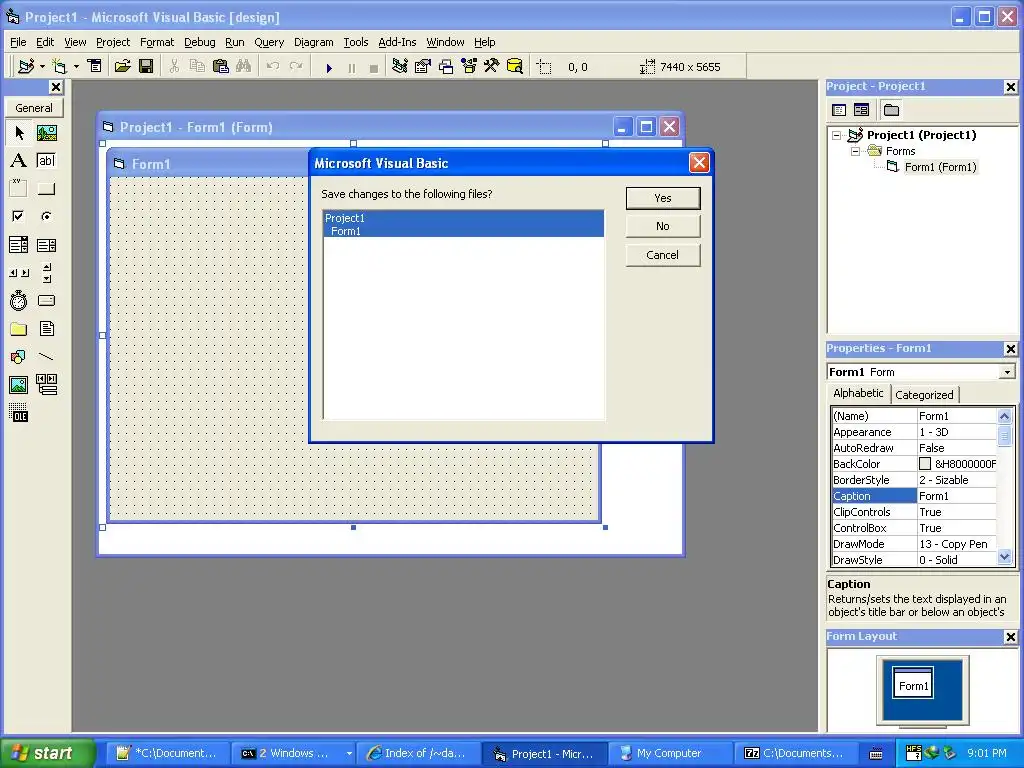
Task: Open the File menu
Action: [18, 42]
